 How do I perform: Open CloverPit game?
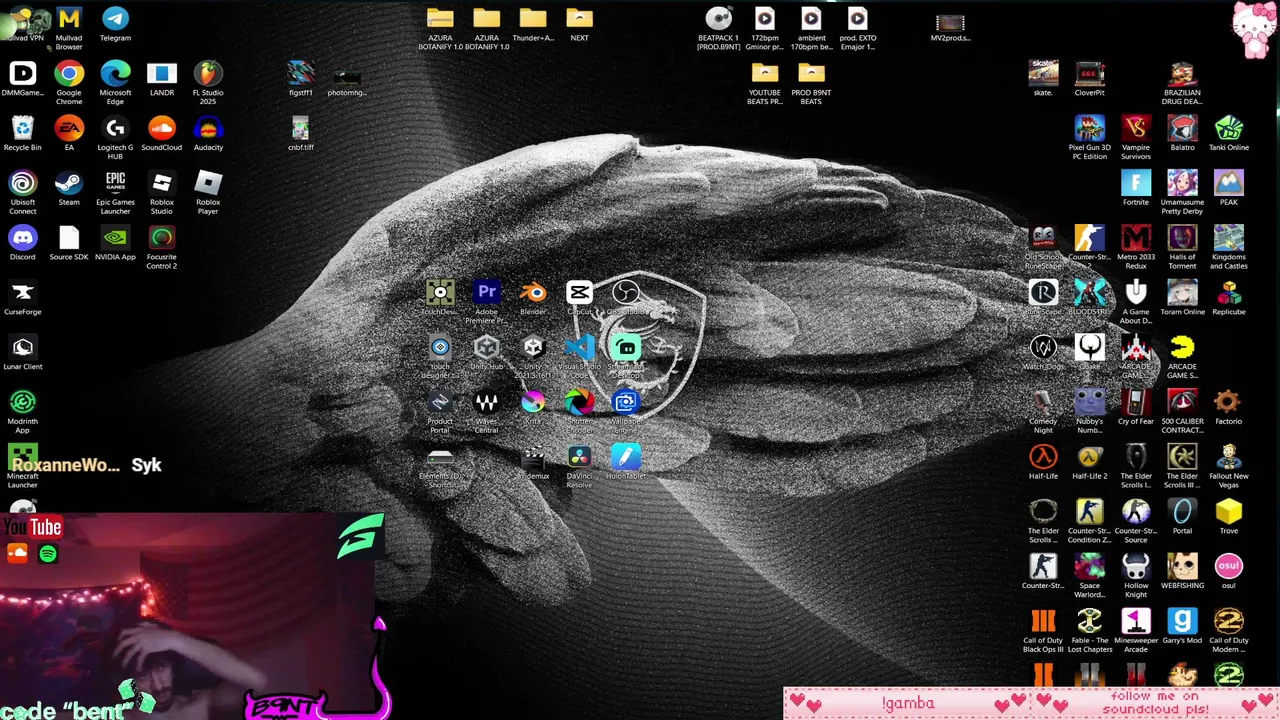click(1090, 73)
